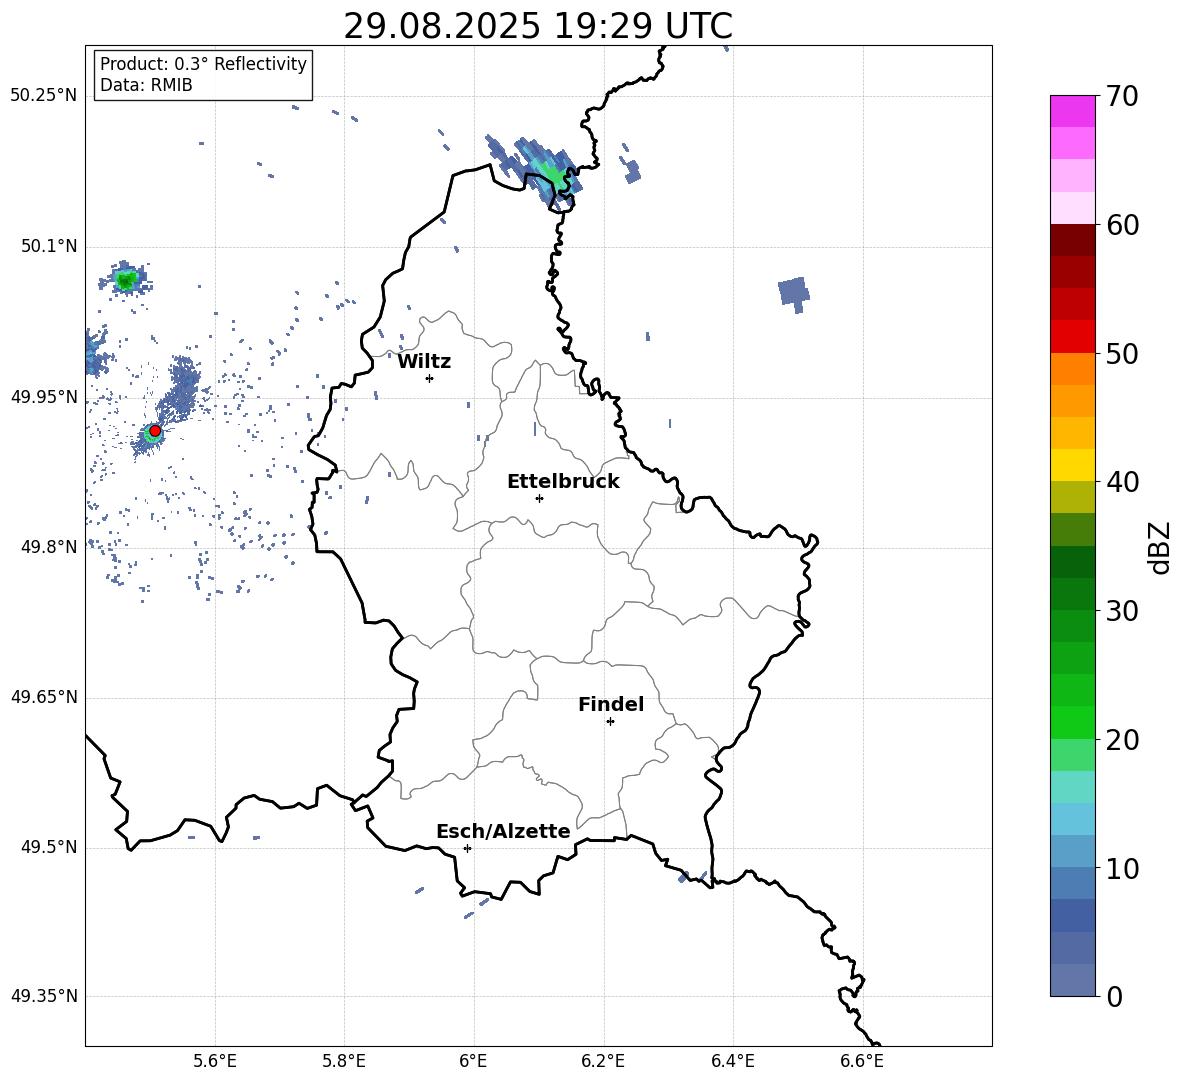Pick the dark maroon swatch below 60
1184x1081 pixels.
coord(1073,240)
